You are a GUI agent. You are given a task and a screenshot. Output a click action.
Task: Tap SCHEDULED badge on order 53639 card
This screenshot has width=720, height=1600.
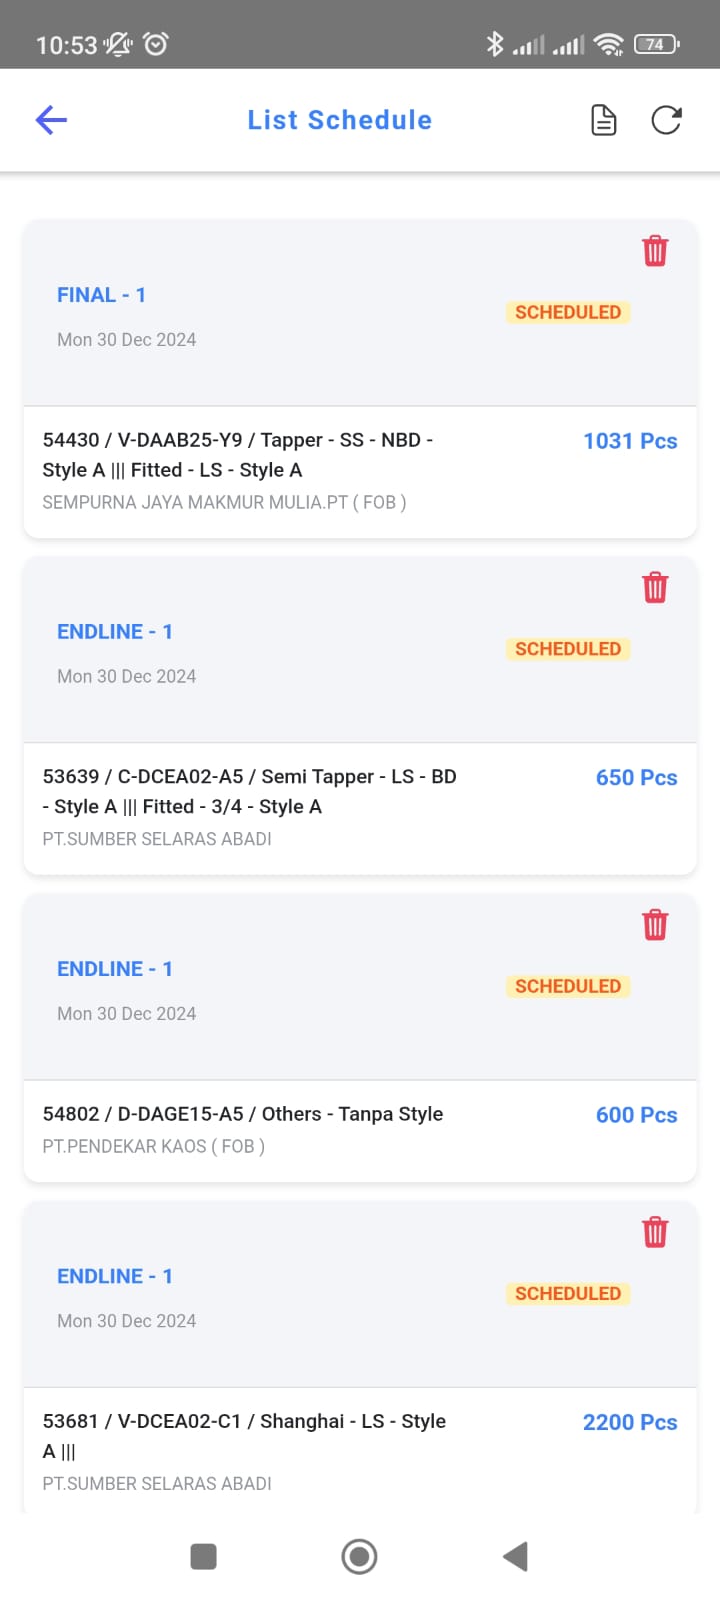[x=568, y=649]
